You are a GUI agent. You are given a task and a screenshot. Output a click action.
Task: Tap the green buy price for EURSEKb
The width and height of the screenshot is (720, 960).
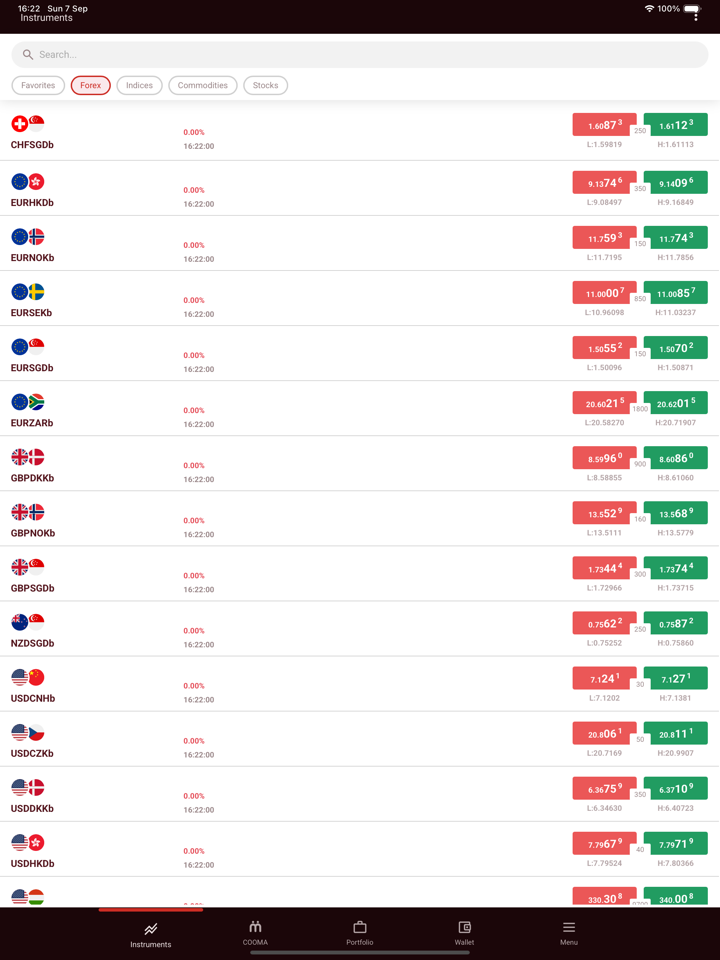(x=676, y=292)
